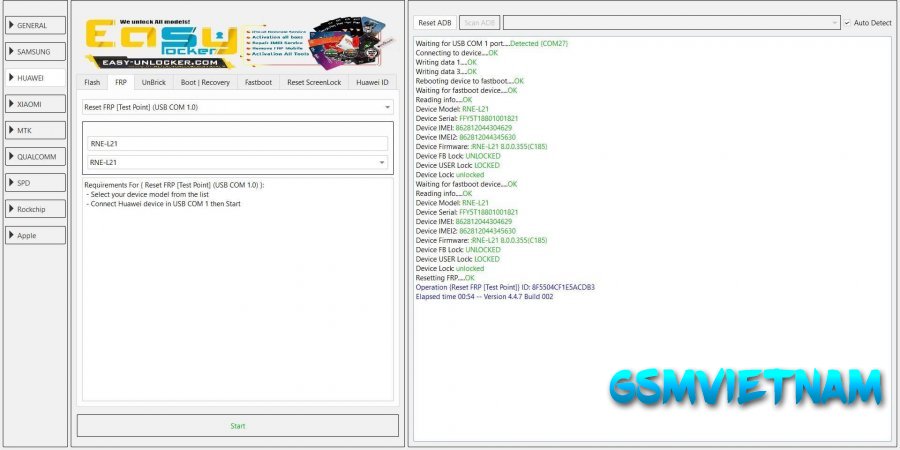The image size is (900, 450).
Task: Open the HUAWEI sidebar section
Action: pyautogui.click(x=36, y=78)
